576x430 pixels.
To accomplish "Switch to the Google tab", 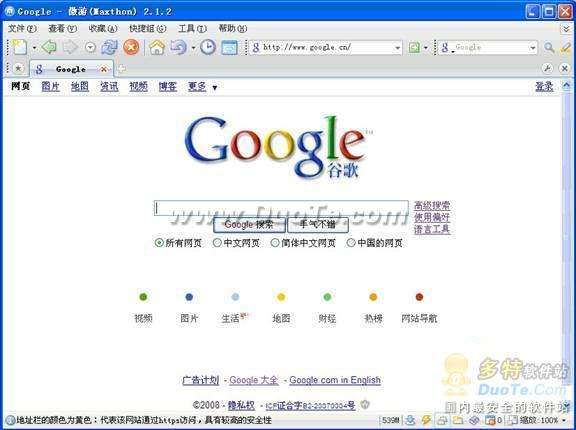I will pyautogui.click(x=71, y=69).
